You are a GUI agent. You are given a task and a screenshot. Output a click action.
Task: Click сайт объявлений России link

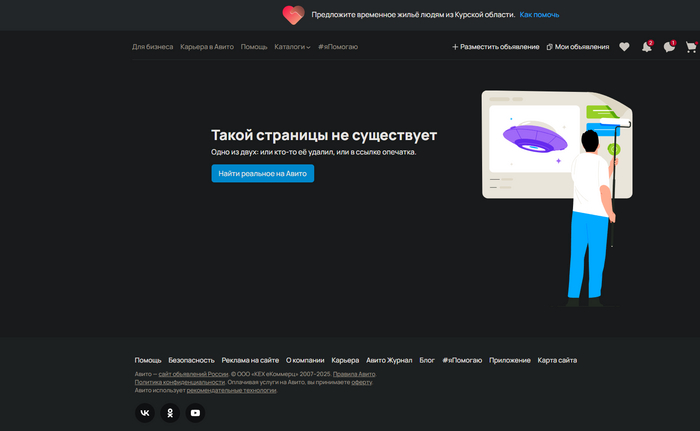pyautogui.click(x=193, y=374)
